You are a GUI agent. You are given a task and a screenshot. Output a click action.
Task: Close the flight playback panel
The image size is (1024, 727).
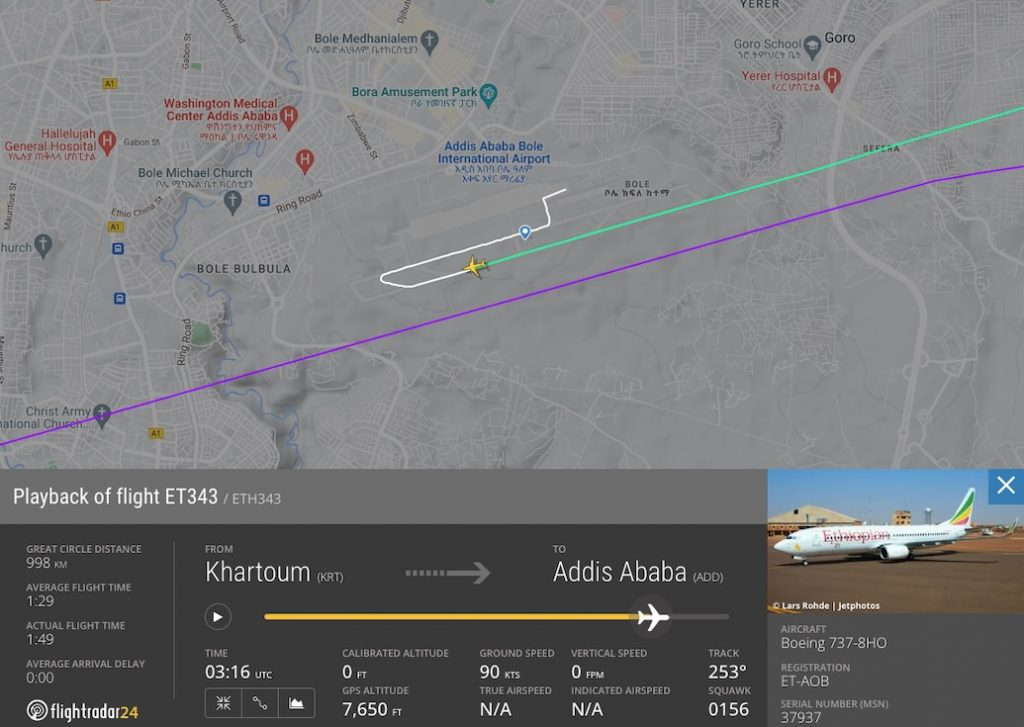pyautogui.click(x=1005, y=487)
